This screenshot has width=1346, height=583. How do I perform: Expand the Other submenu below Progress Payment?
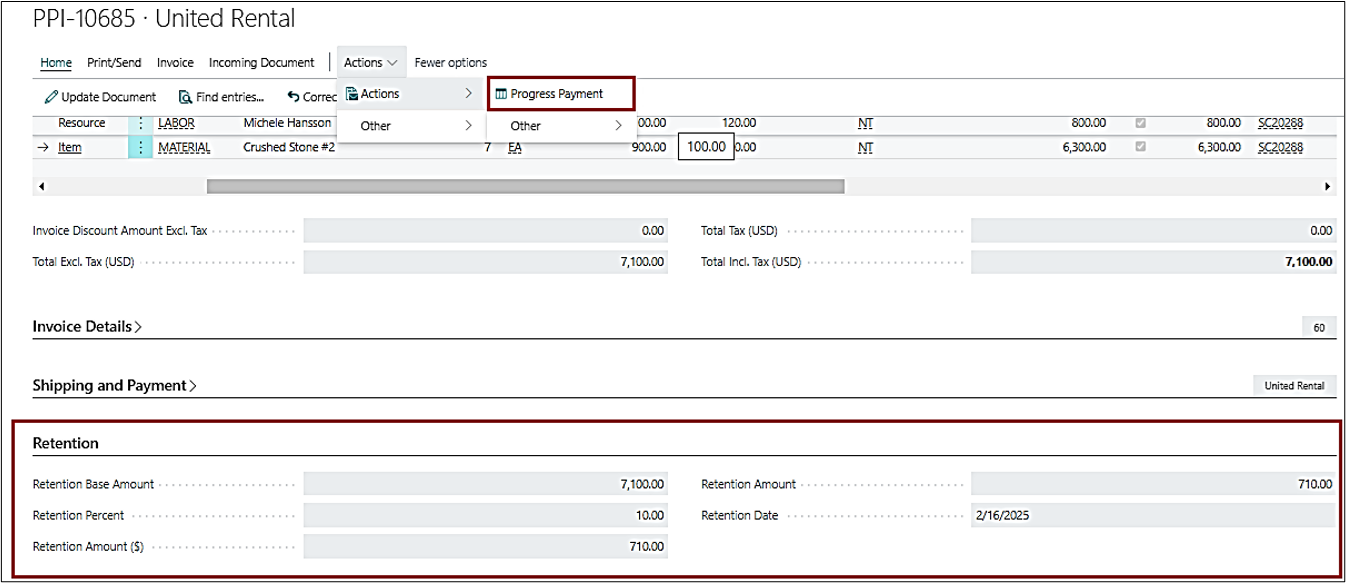click(563, 126)
